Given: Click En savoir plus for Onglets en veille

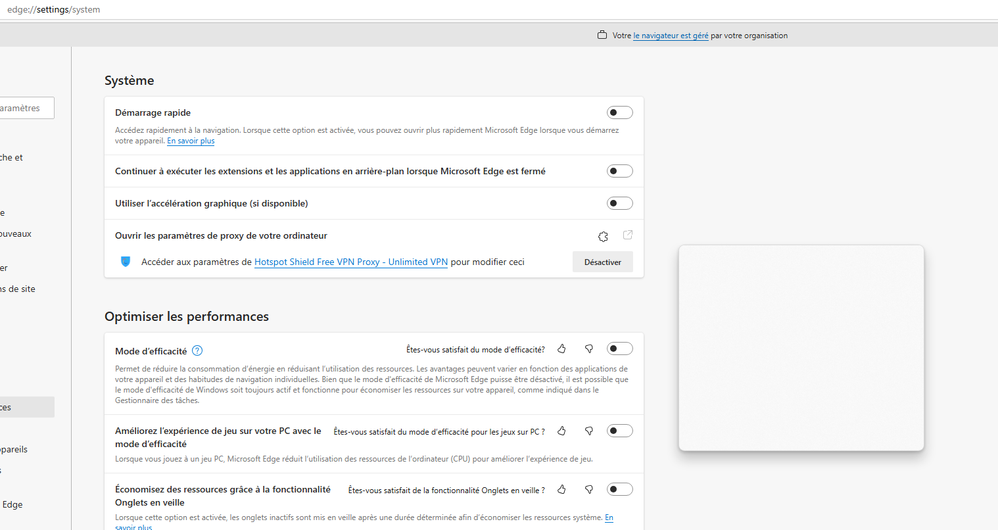Looking at the screenshot, I should 609,518.
